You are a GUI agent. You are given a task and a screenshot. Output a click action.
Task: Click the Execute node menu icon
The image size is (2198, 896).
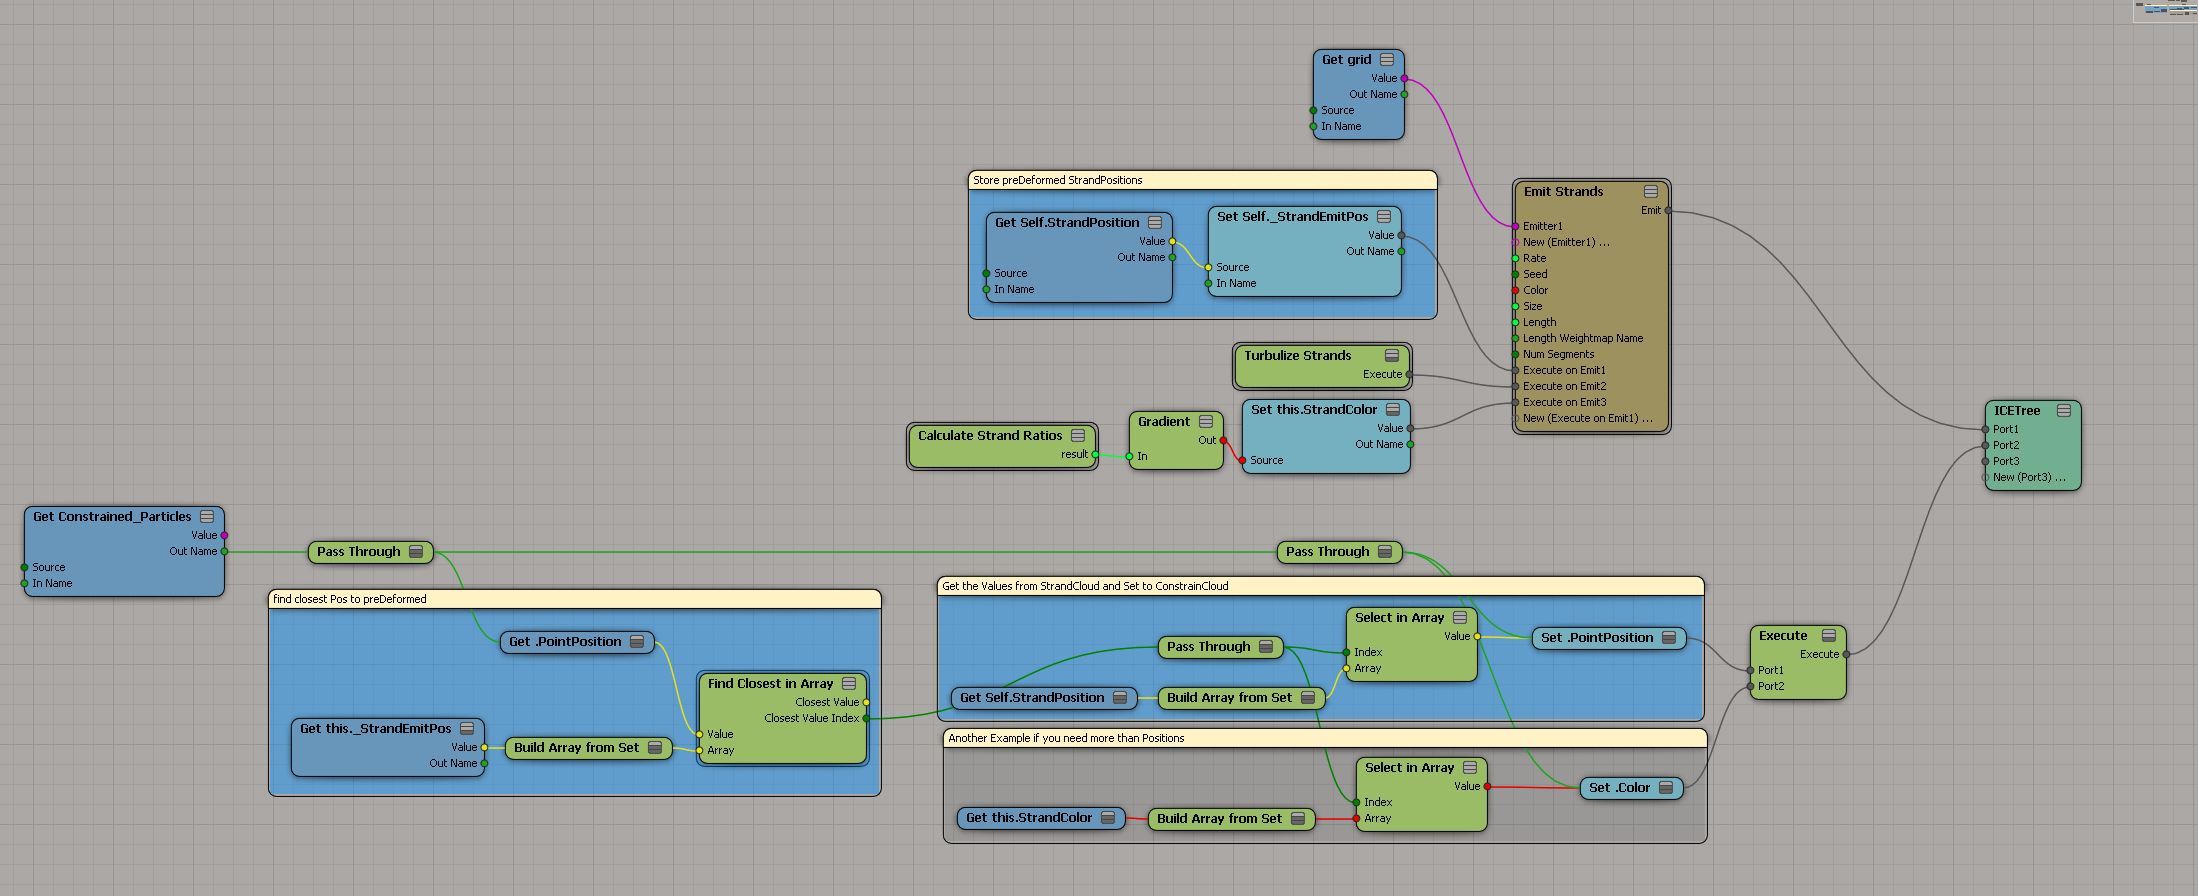point(1829,636)
